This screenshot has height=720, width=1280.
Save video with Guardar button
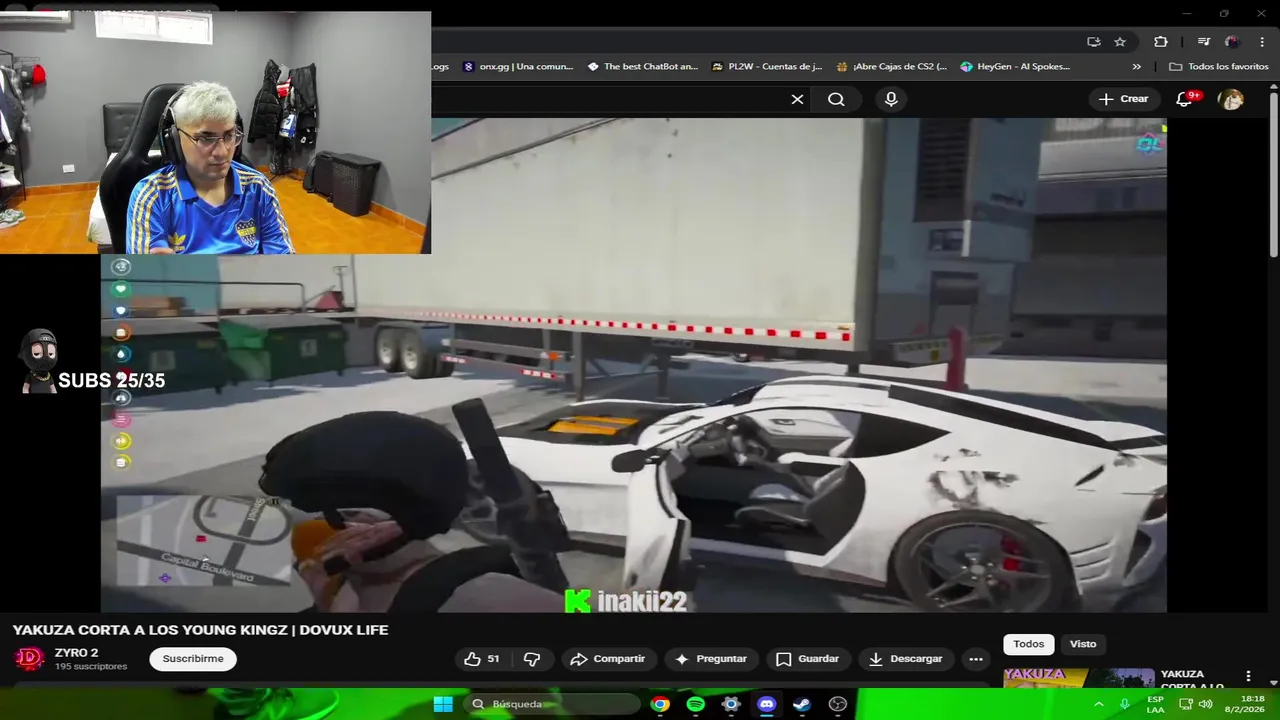(807, 659)
